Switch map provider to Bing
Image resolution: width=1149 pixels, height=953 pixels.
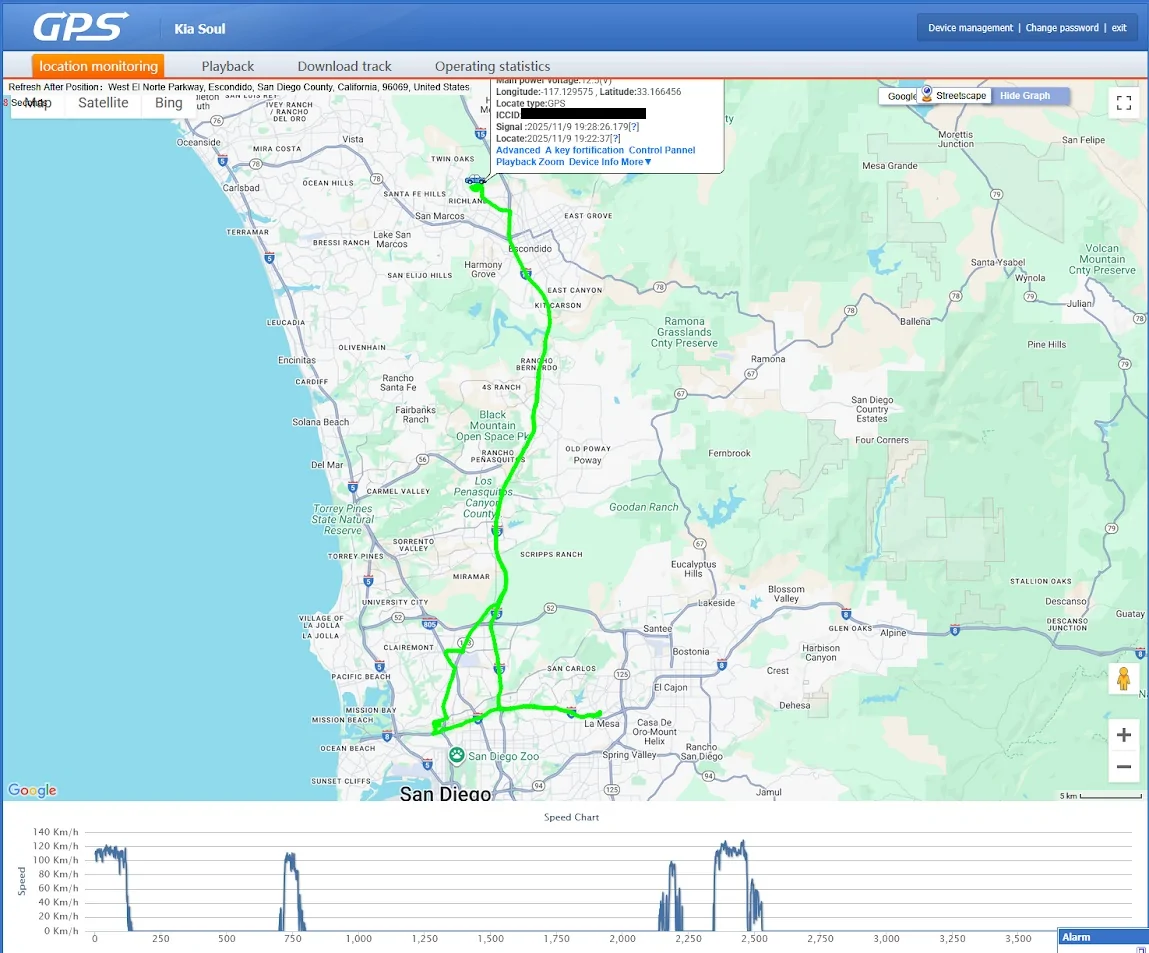click(x=169, y=103)
